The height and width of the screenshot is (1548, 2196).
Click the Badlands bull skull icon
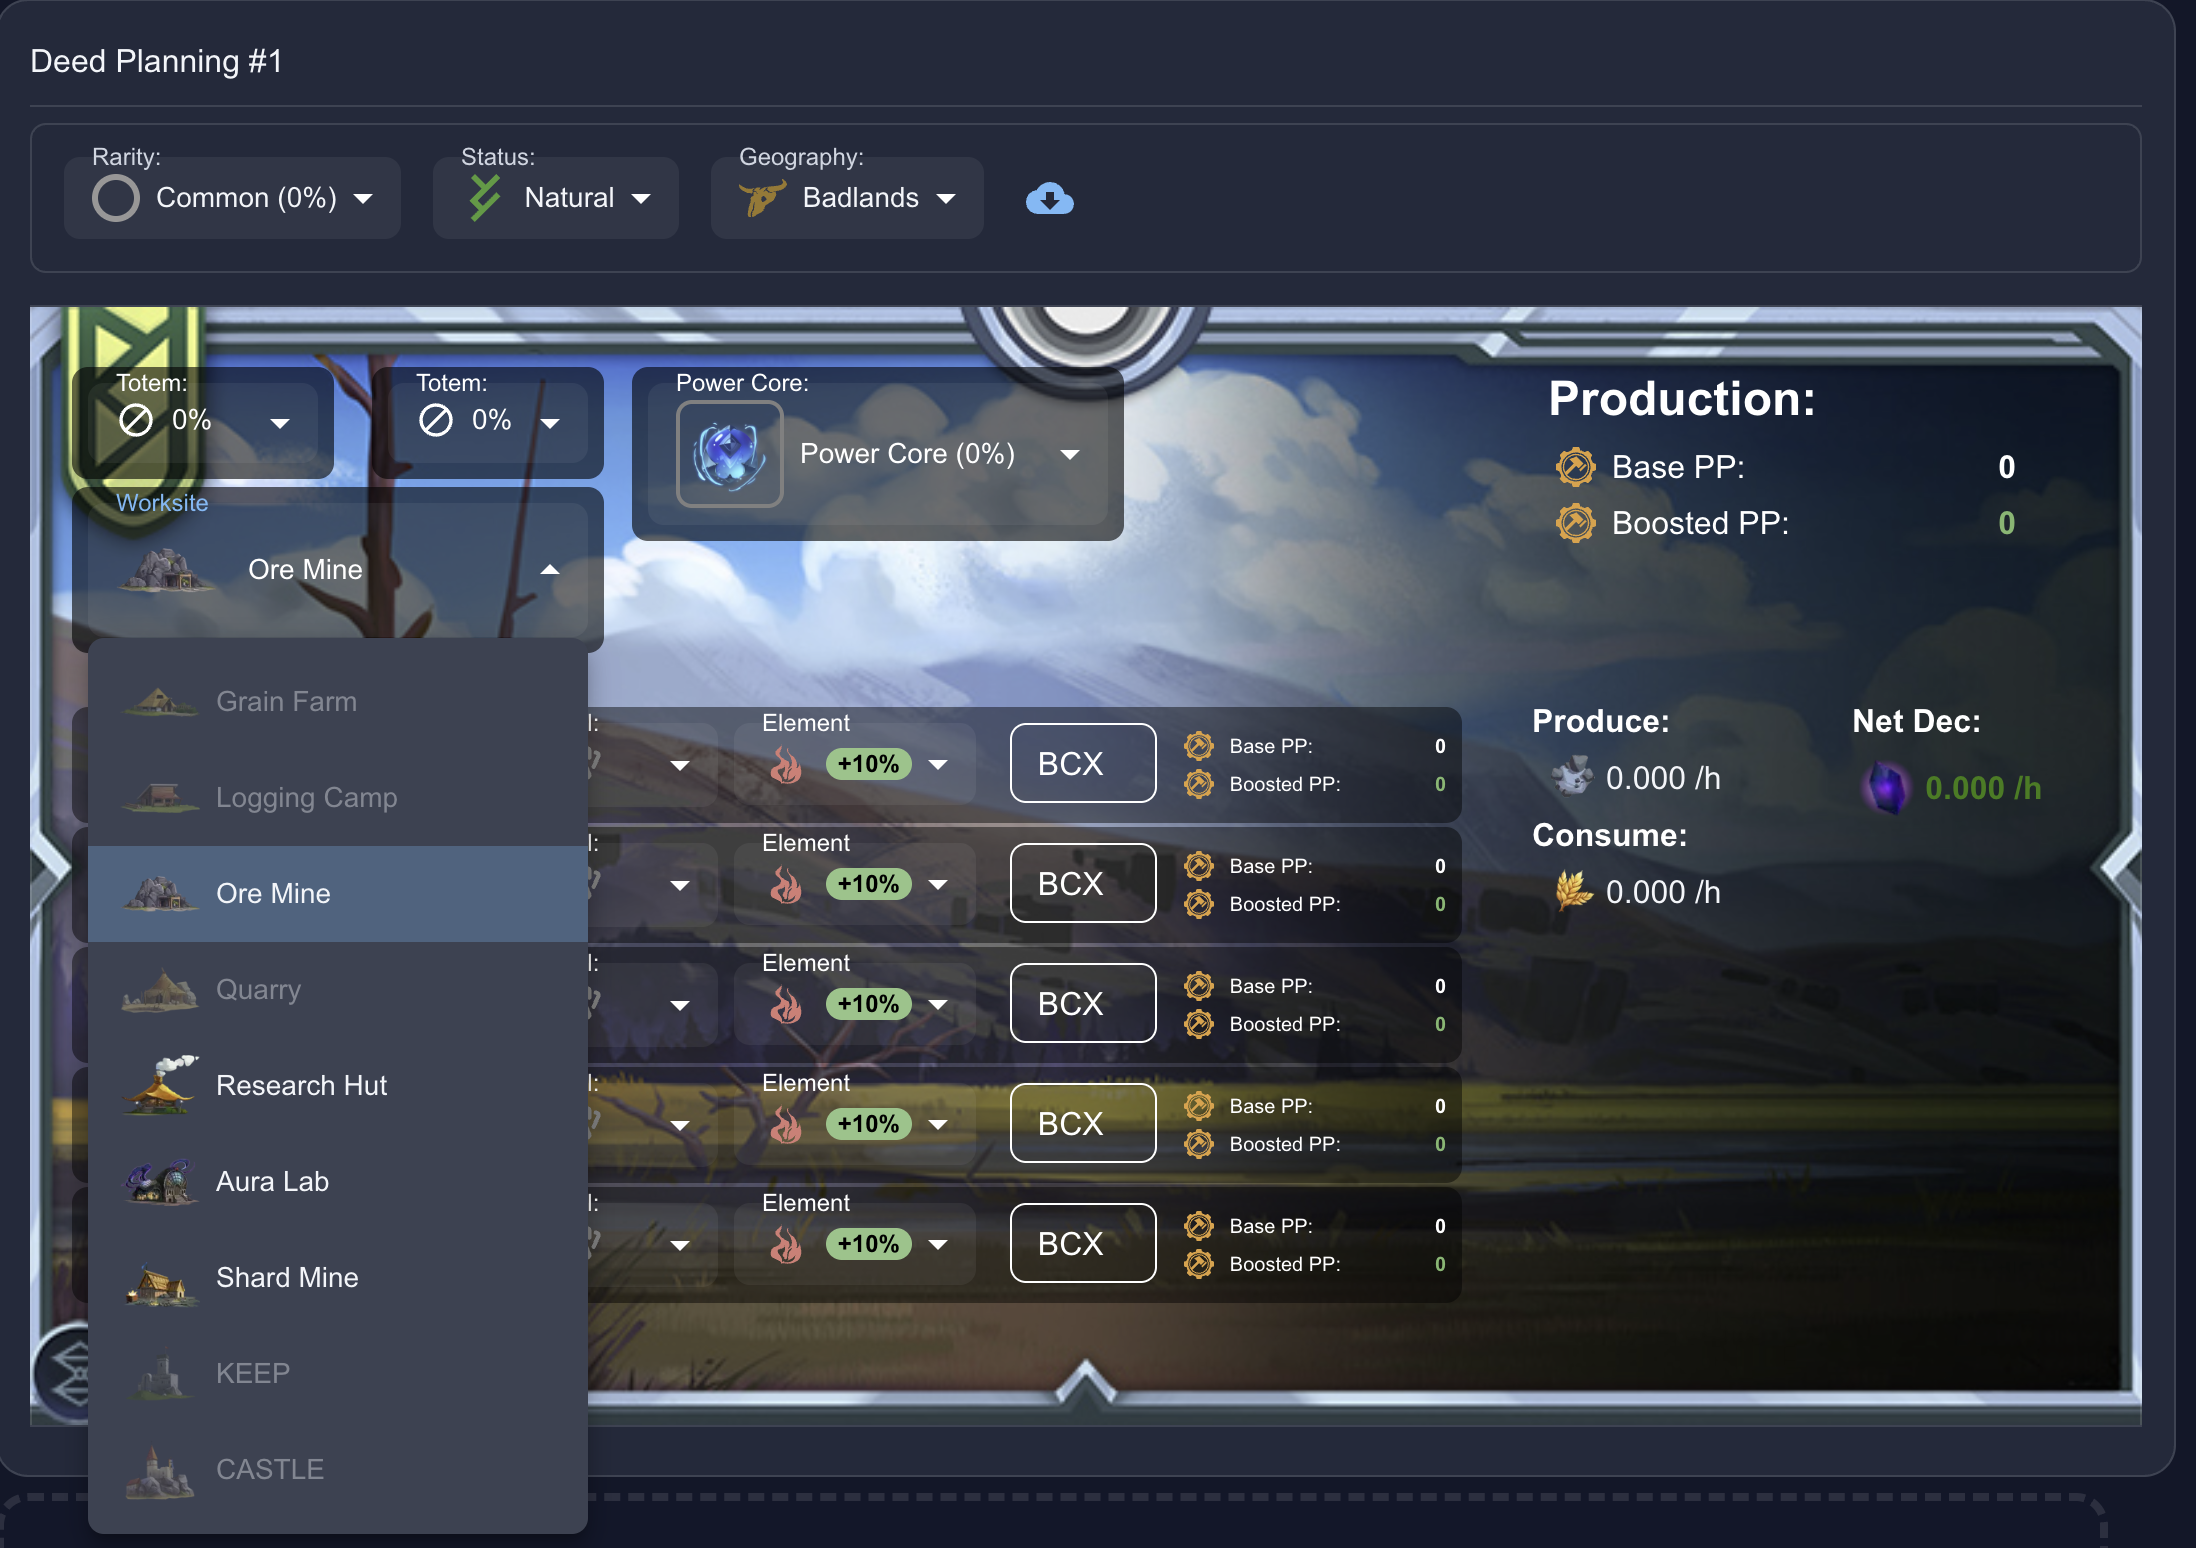(762, 198)
